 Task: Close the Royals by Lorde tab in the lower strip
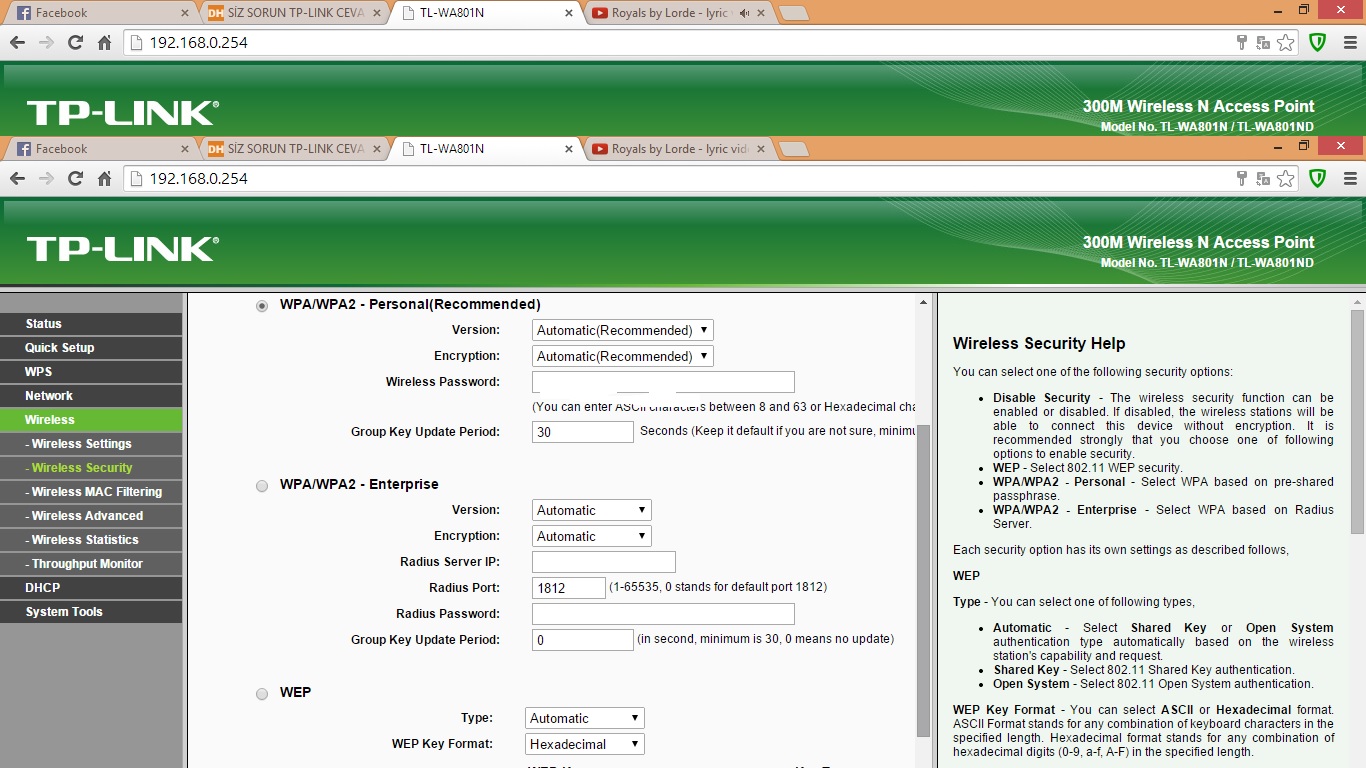click(x=761, y=149)
